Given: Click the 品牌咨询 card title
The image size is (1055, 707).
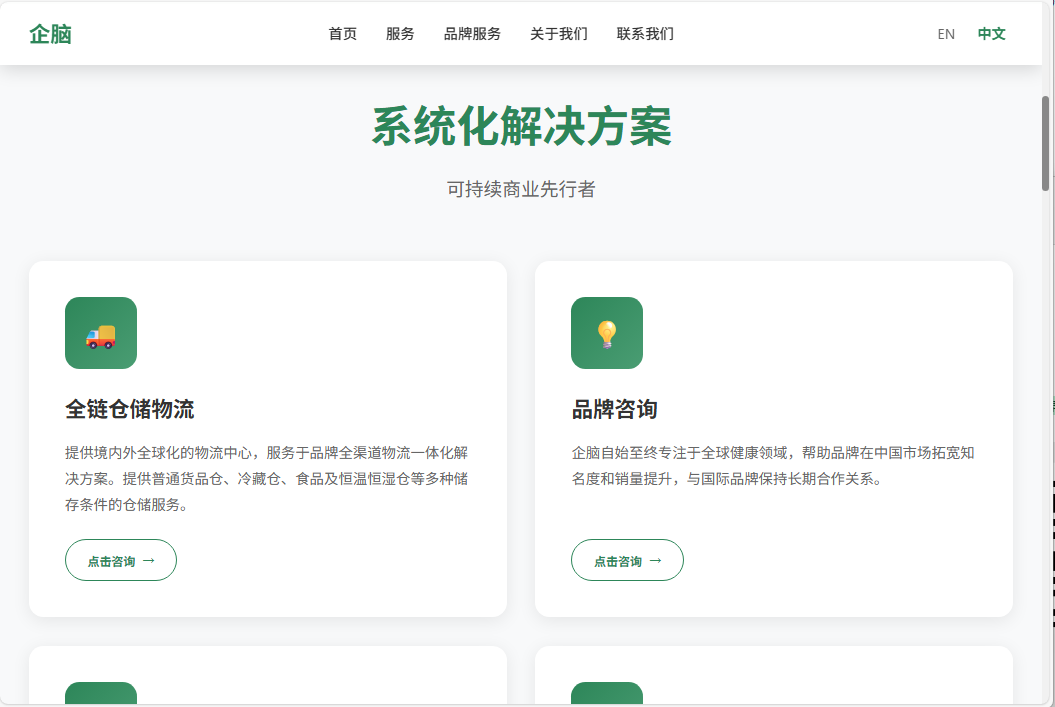Looking at the screenshot, I should 614,409.
